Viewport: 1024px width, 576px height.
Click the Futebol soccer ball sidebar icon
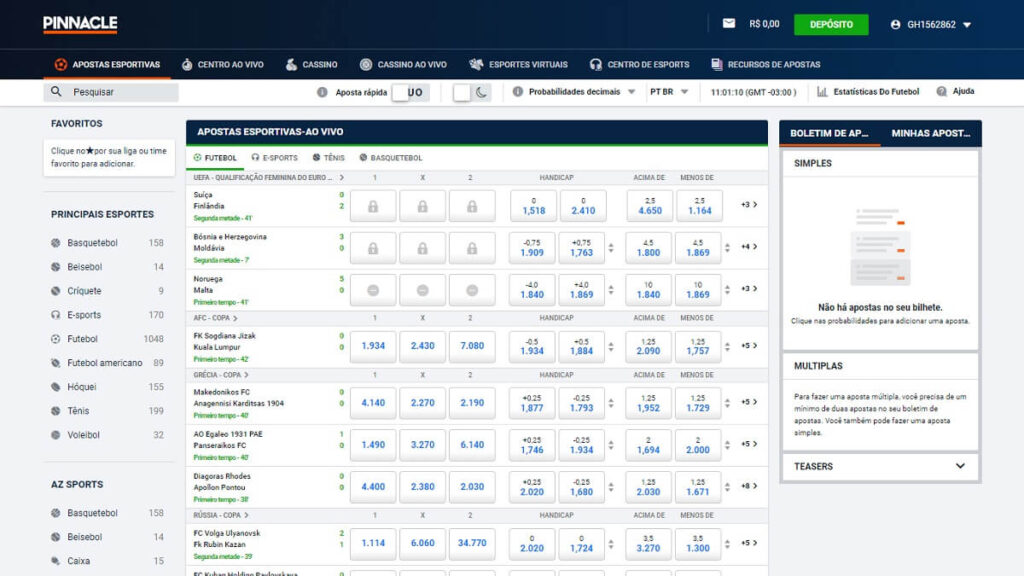56,339
